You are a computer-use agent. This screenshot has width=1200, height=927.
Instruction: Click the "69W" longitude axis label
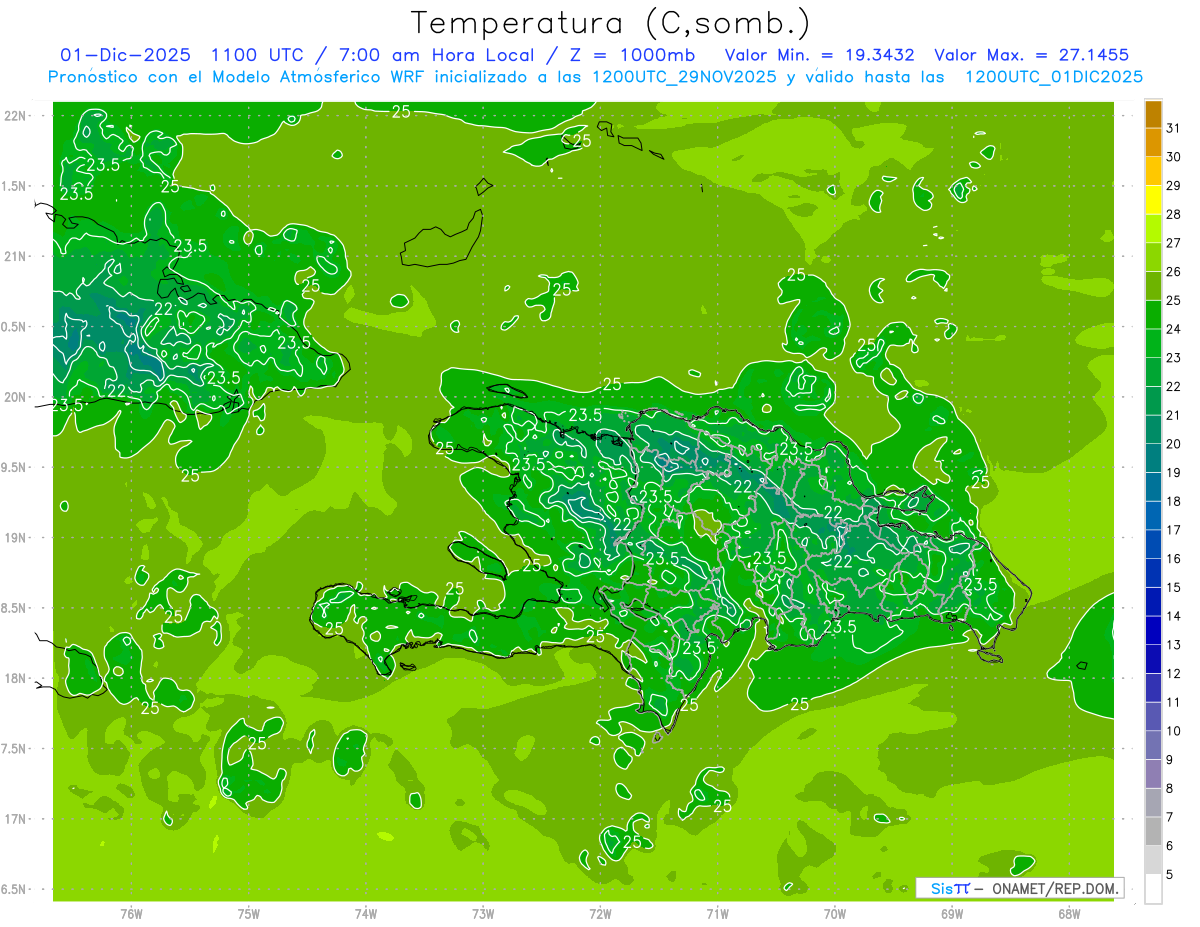(952, 914)
